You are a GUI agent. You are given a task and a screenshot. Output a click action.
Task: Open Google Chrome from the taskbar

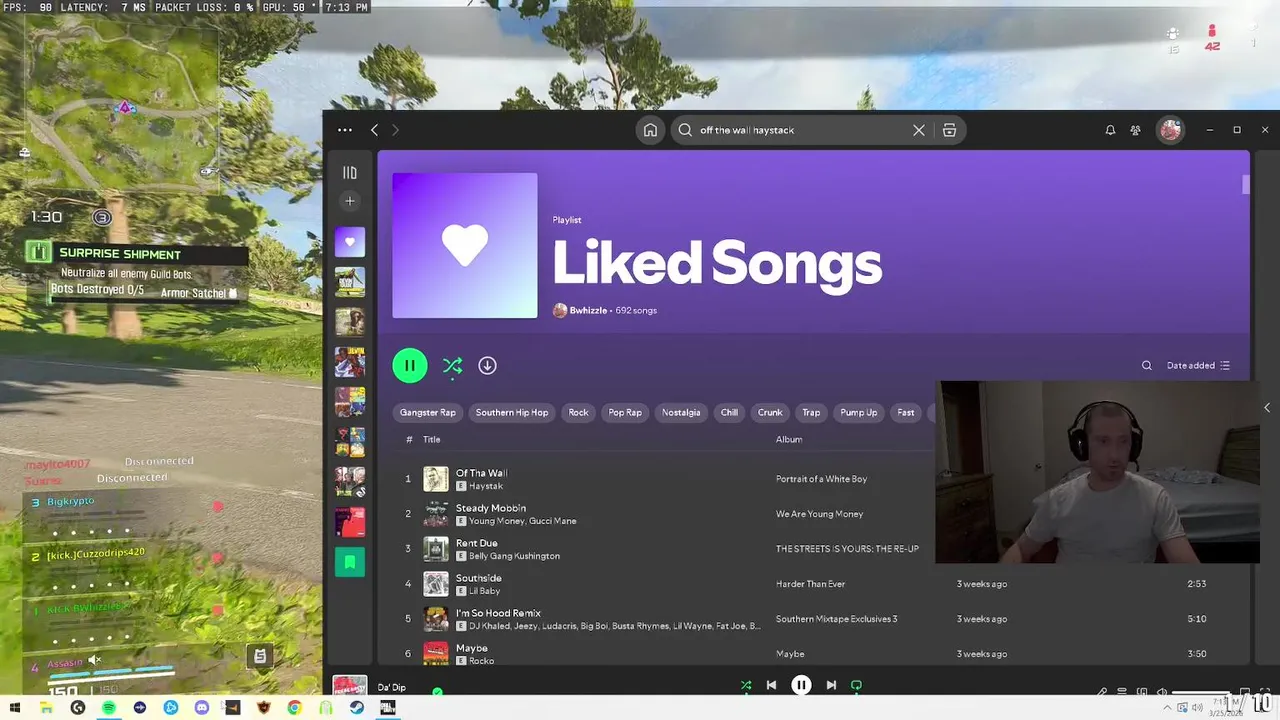(294, 708)
